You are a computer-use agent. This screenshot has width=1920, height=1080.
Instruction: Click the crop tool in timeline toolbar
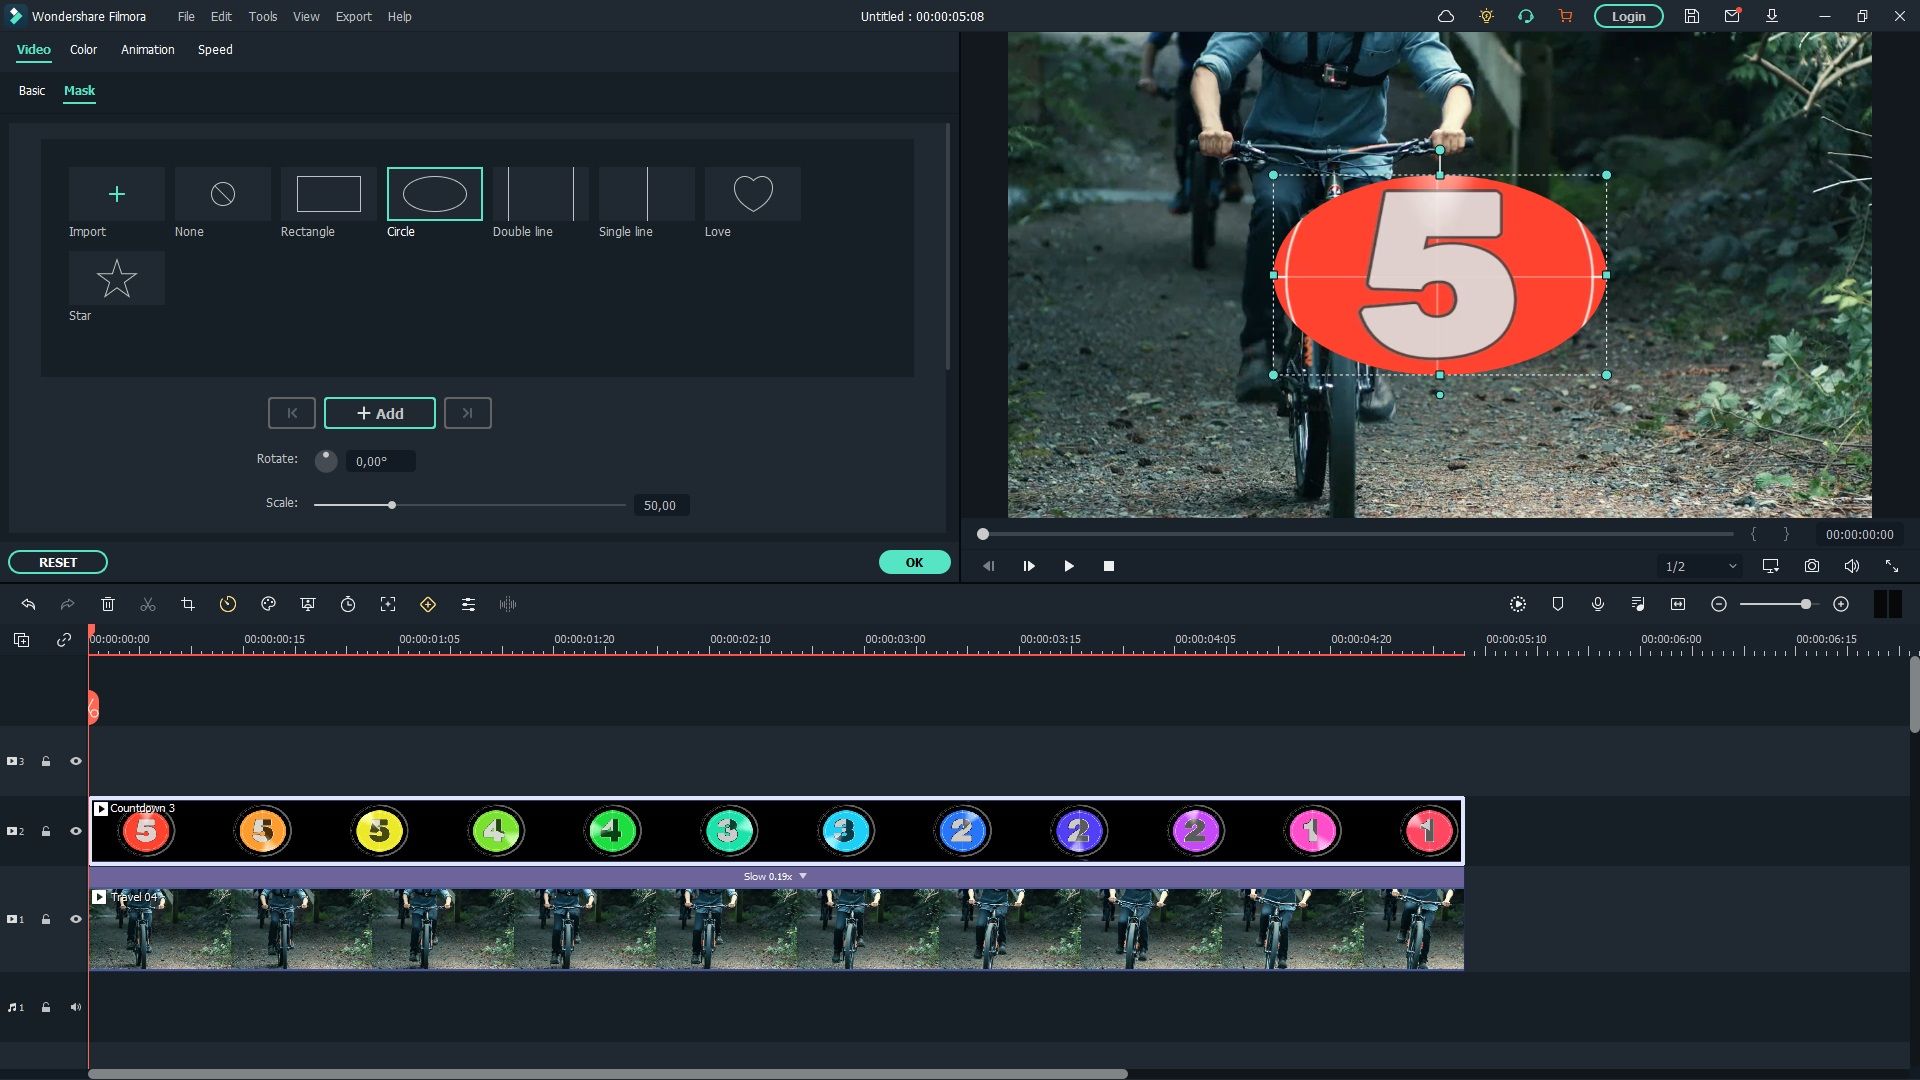pos(187,604)
